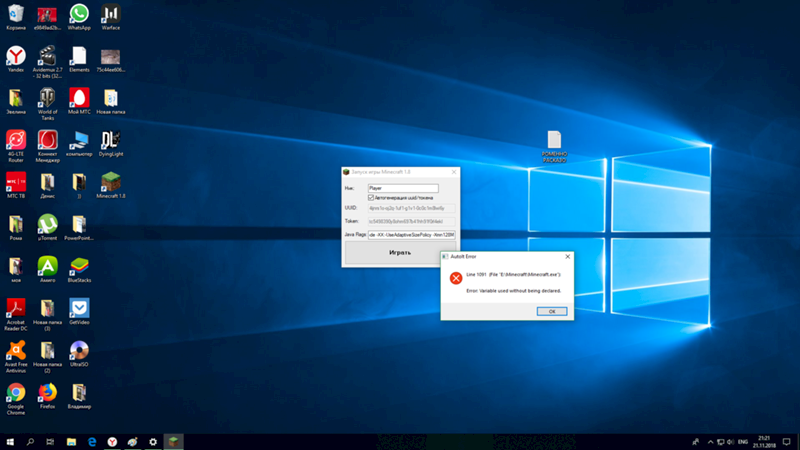The width and height of the screenshot is (800, 450).
Task: Close the AutoIt Error dialog with X
Action: (x=567, y=257)
